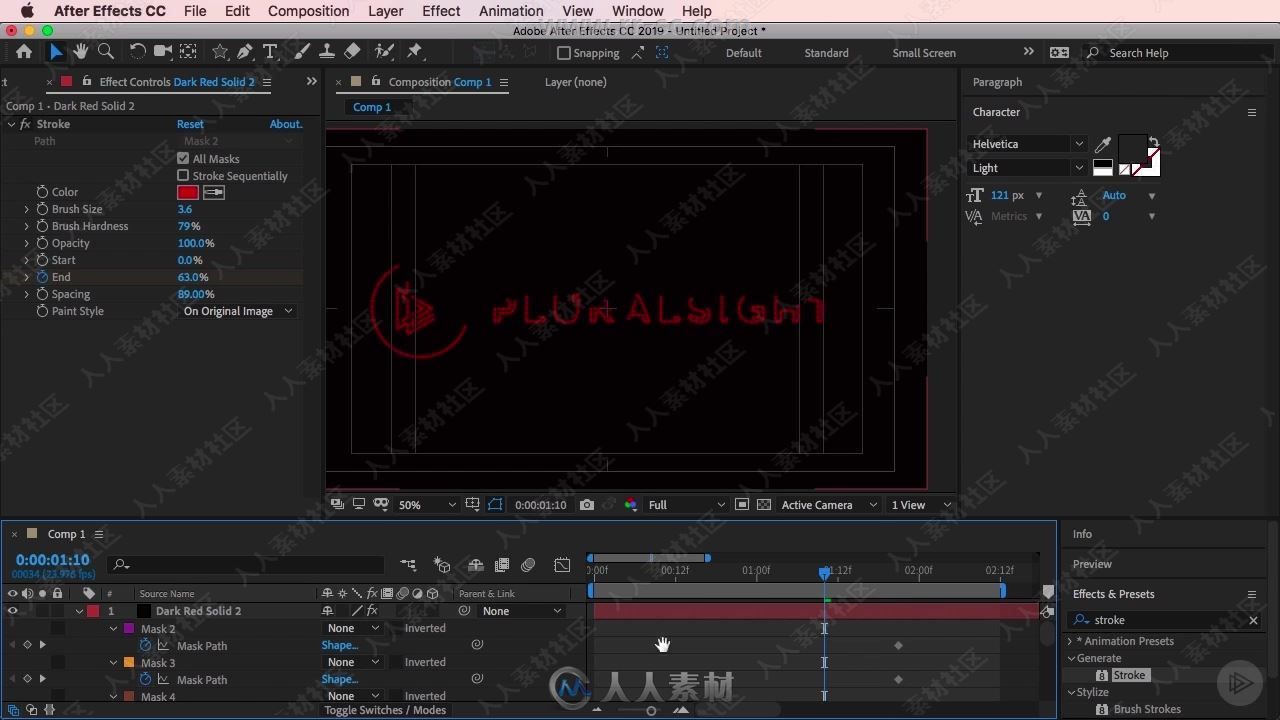Open the Effect menu
Image resolution: width=1280 pixels, height=720 pixels.
441,11
